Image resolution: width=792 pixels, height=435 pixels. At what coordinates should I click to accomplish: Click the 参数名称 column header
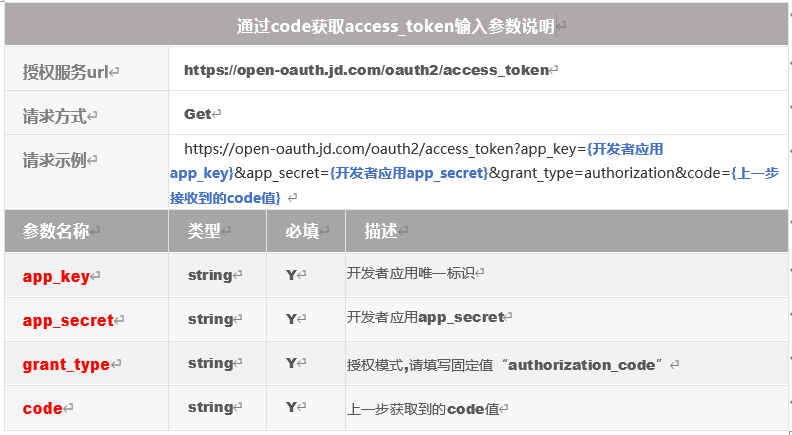coord(55,231)
